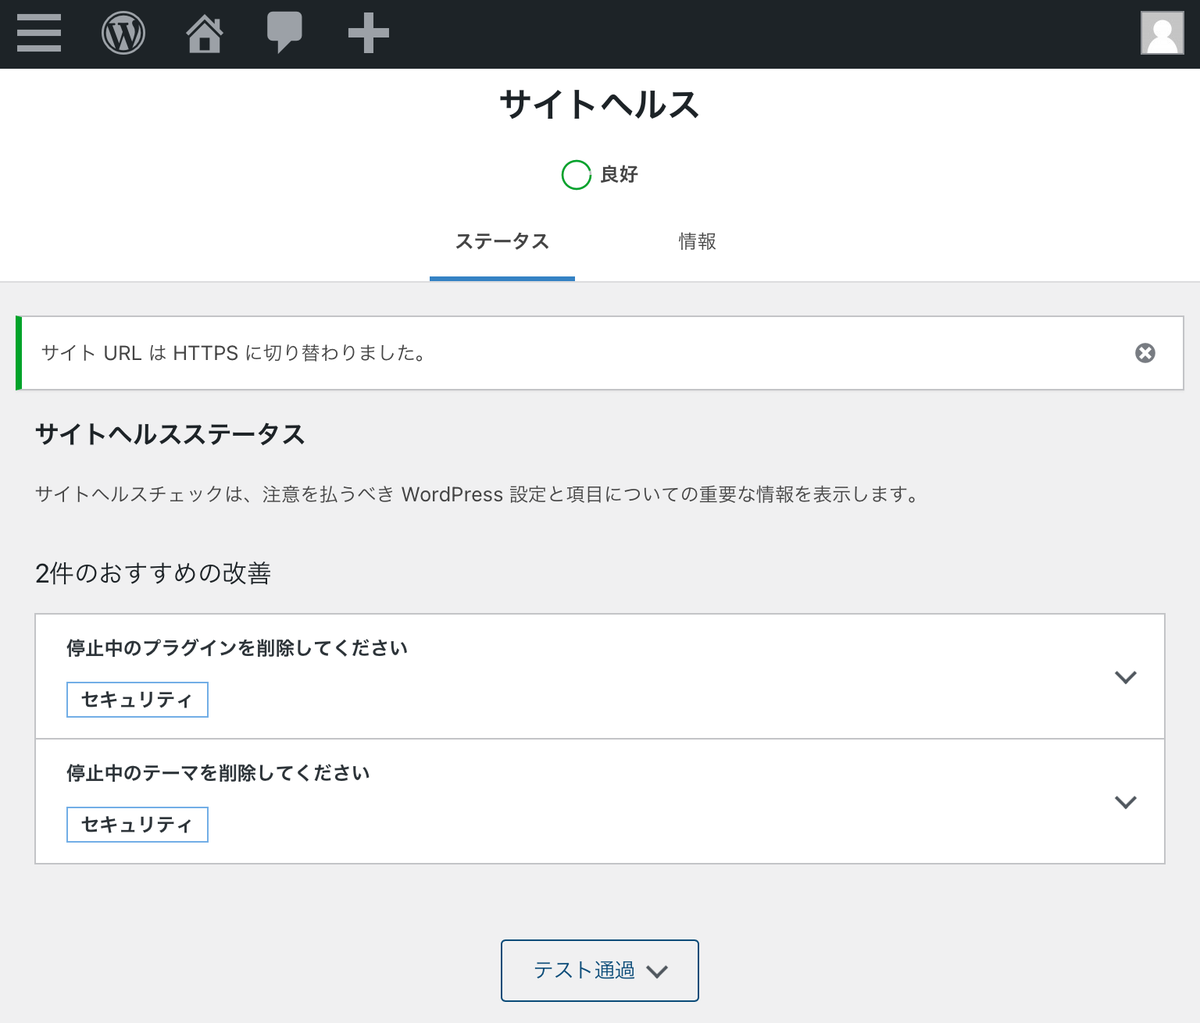Click the HTTPS notification message text
1200x1023 pixels.
[231, 352]
